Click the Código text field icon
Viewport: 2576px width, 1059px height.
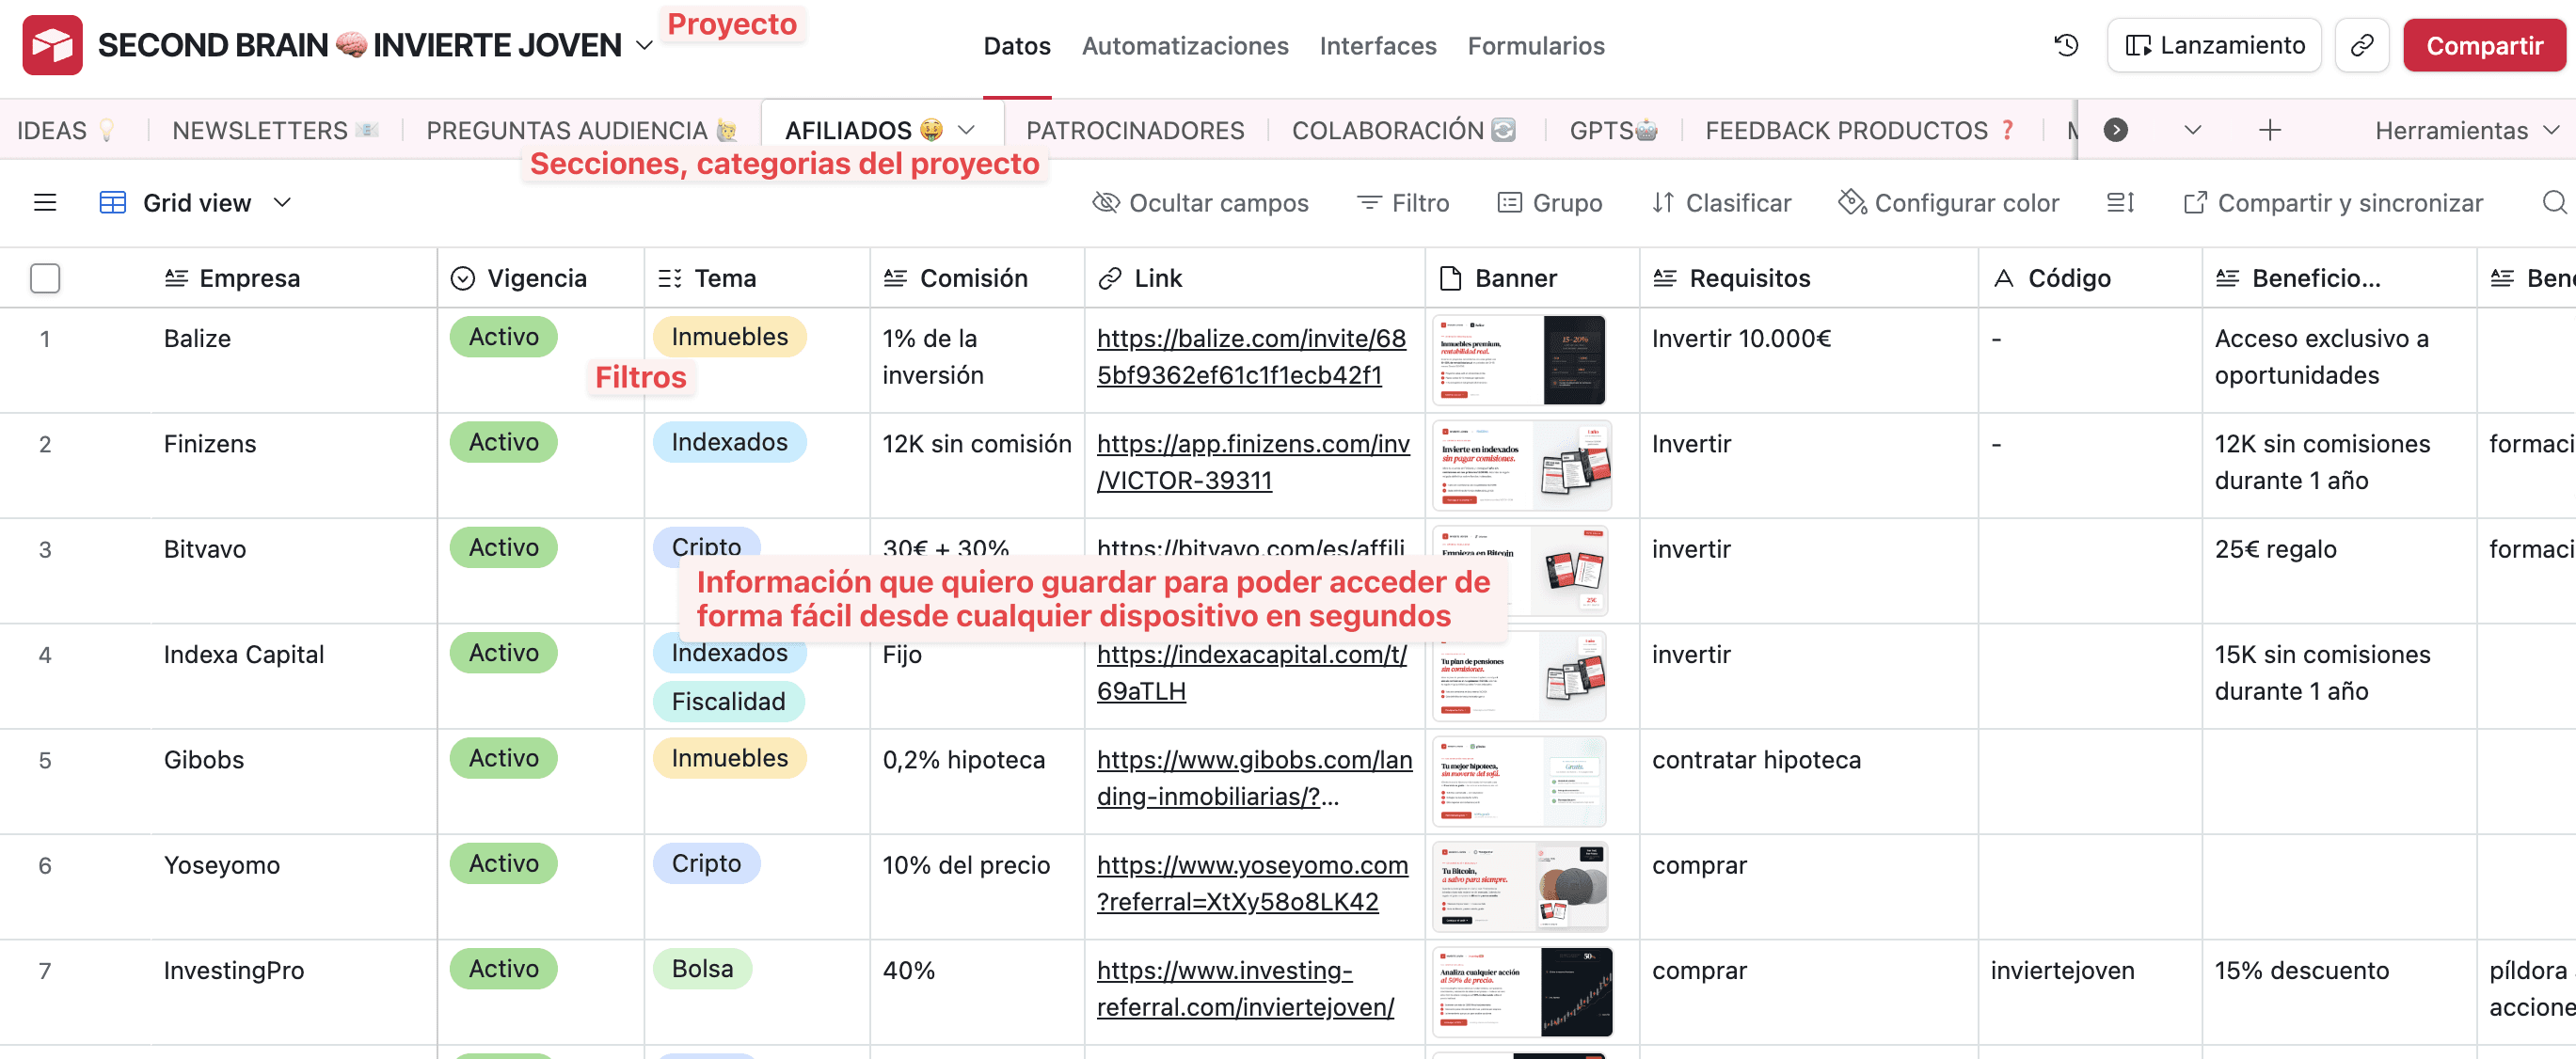[2004, 278]
